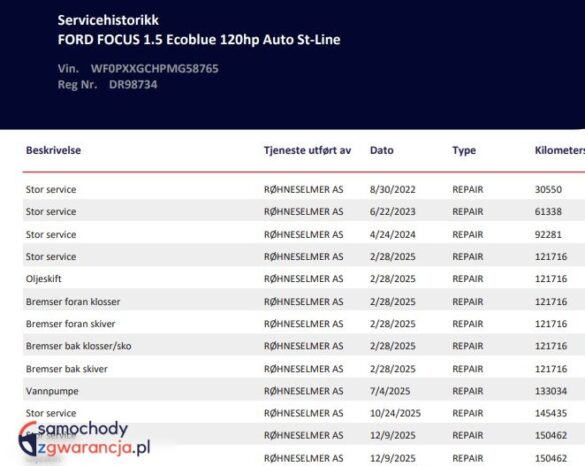Select the Dato column header
585x466 pixels.
click(382, 150)
